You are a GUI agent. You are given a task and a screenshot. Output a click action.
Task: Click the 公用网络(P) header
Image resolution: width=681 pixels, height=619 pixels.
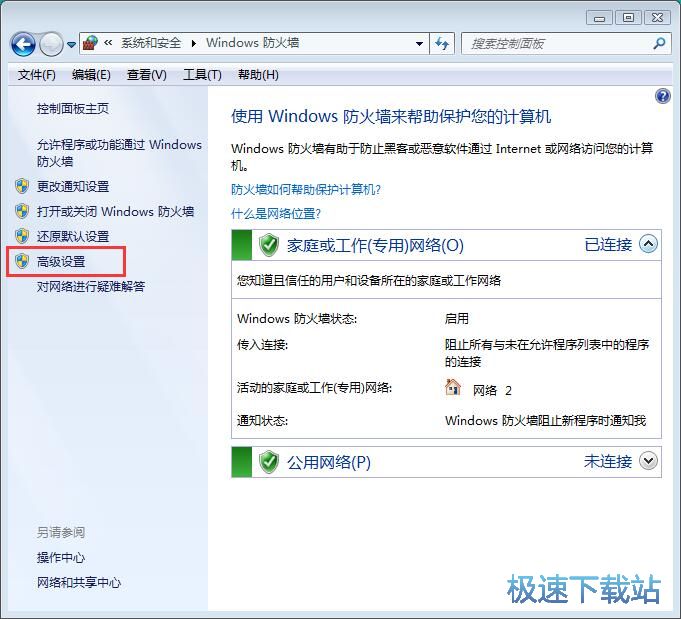[329, 462]
